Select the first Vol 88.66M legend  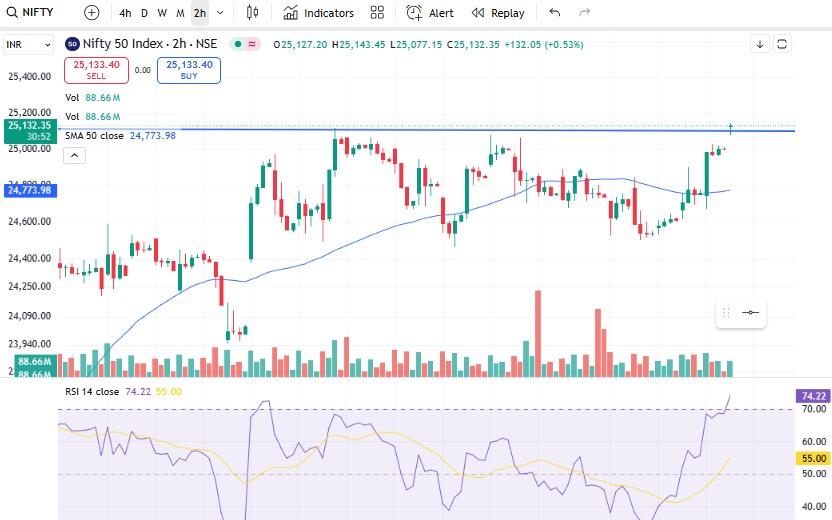coord(92,98)
